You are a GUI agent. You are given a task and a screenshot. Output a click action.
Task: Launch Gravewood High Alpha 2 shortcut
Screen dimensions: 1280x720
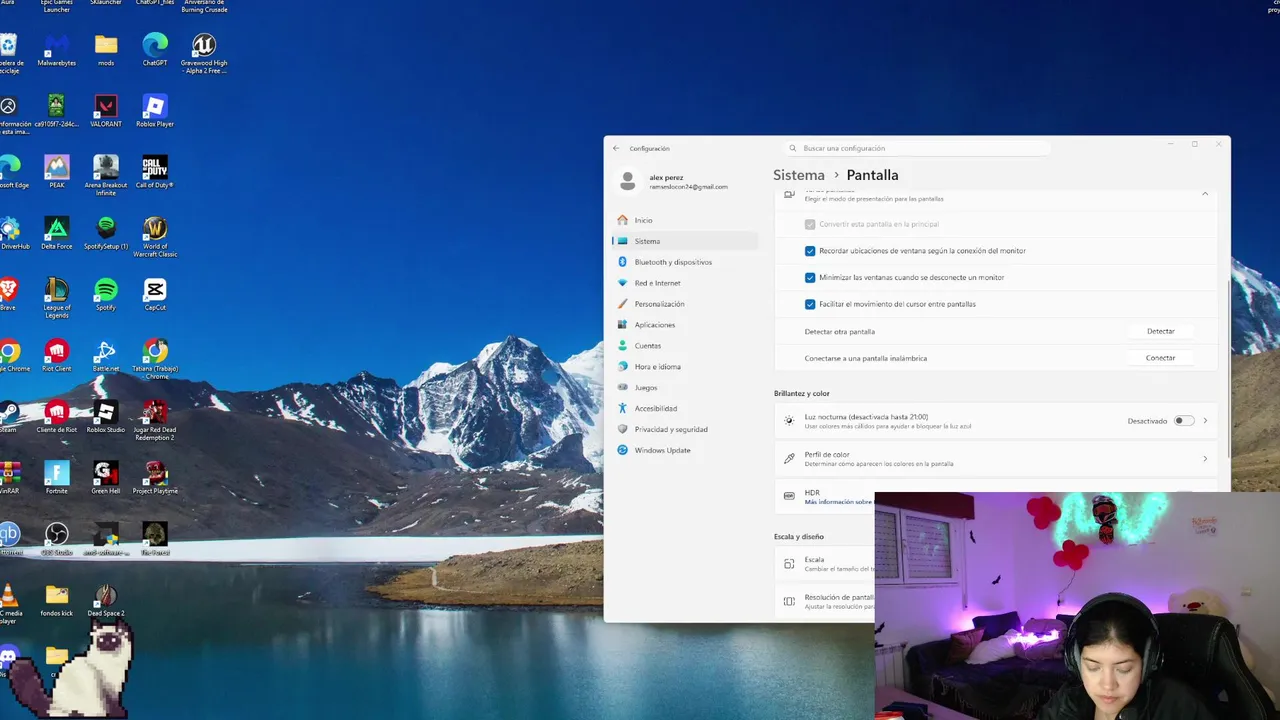click(204, 54)
